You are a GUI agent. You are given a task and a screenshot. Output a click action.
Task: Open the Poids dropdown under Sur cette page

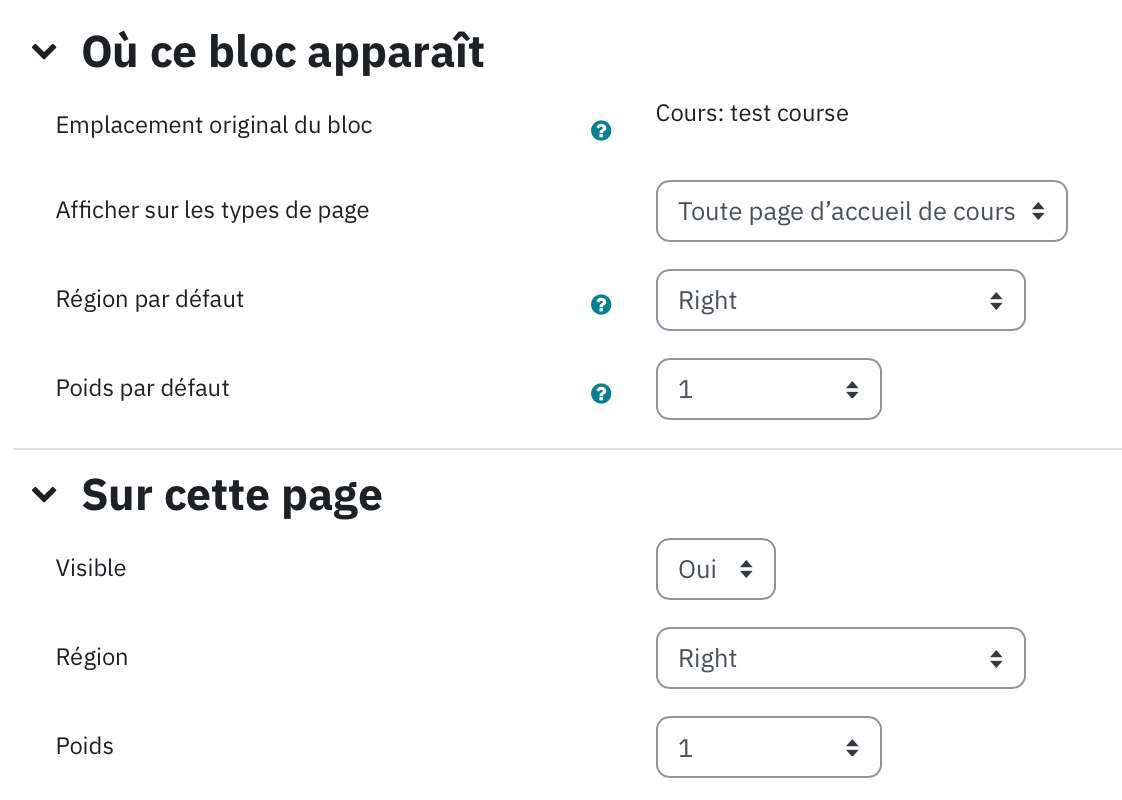(x=769, y=747)
